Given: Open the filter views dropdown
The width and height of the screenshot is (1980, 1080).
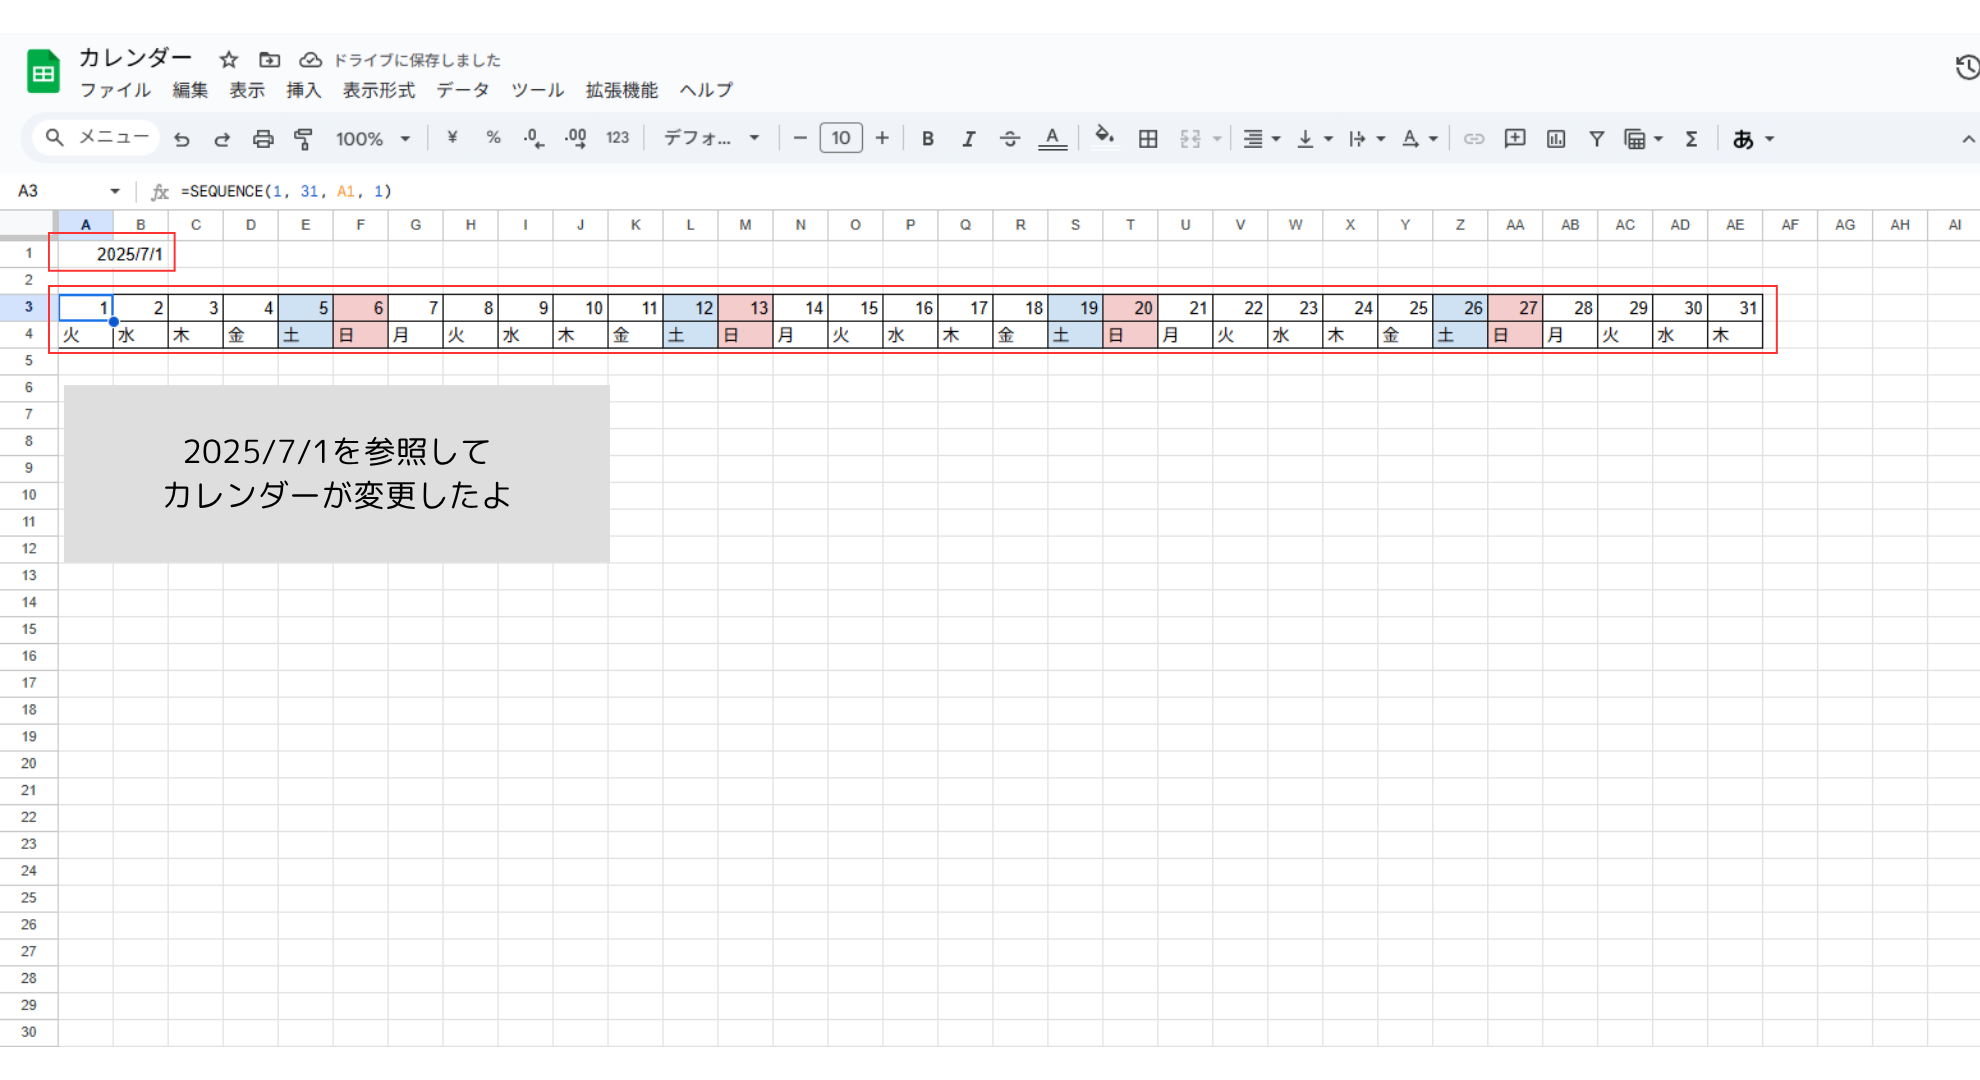Looking at the screenshot, I should click(x=1643, y=139).
